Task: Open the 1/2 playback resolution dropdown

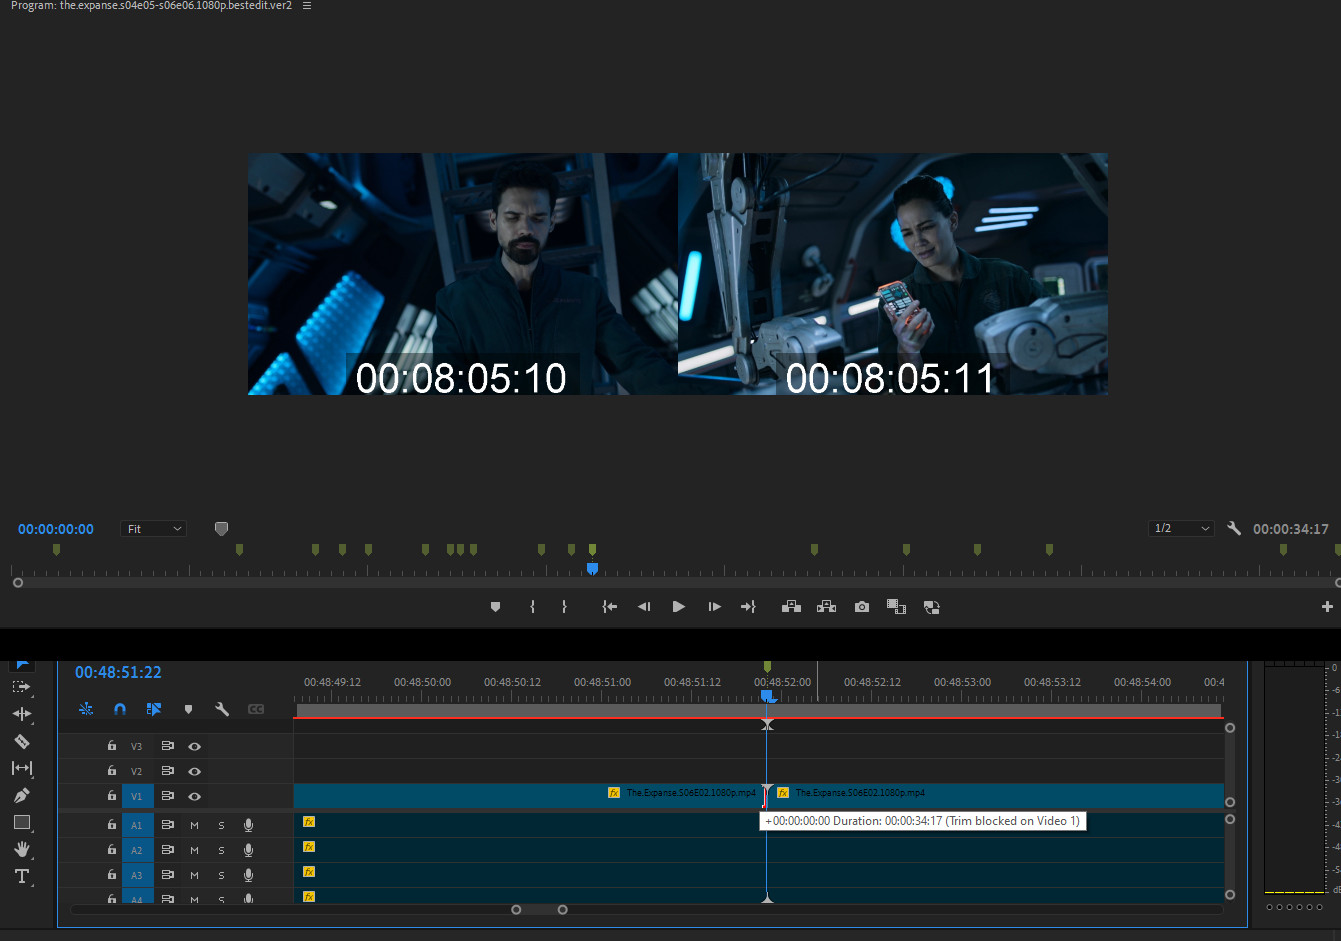Action: (1181, 528)
